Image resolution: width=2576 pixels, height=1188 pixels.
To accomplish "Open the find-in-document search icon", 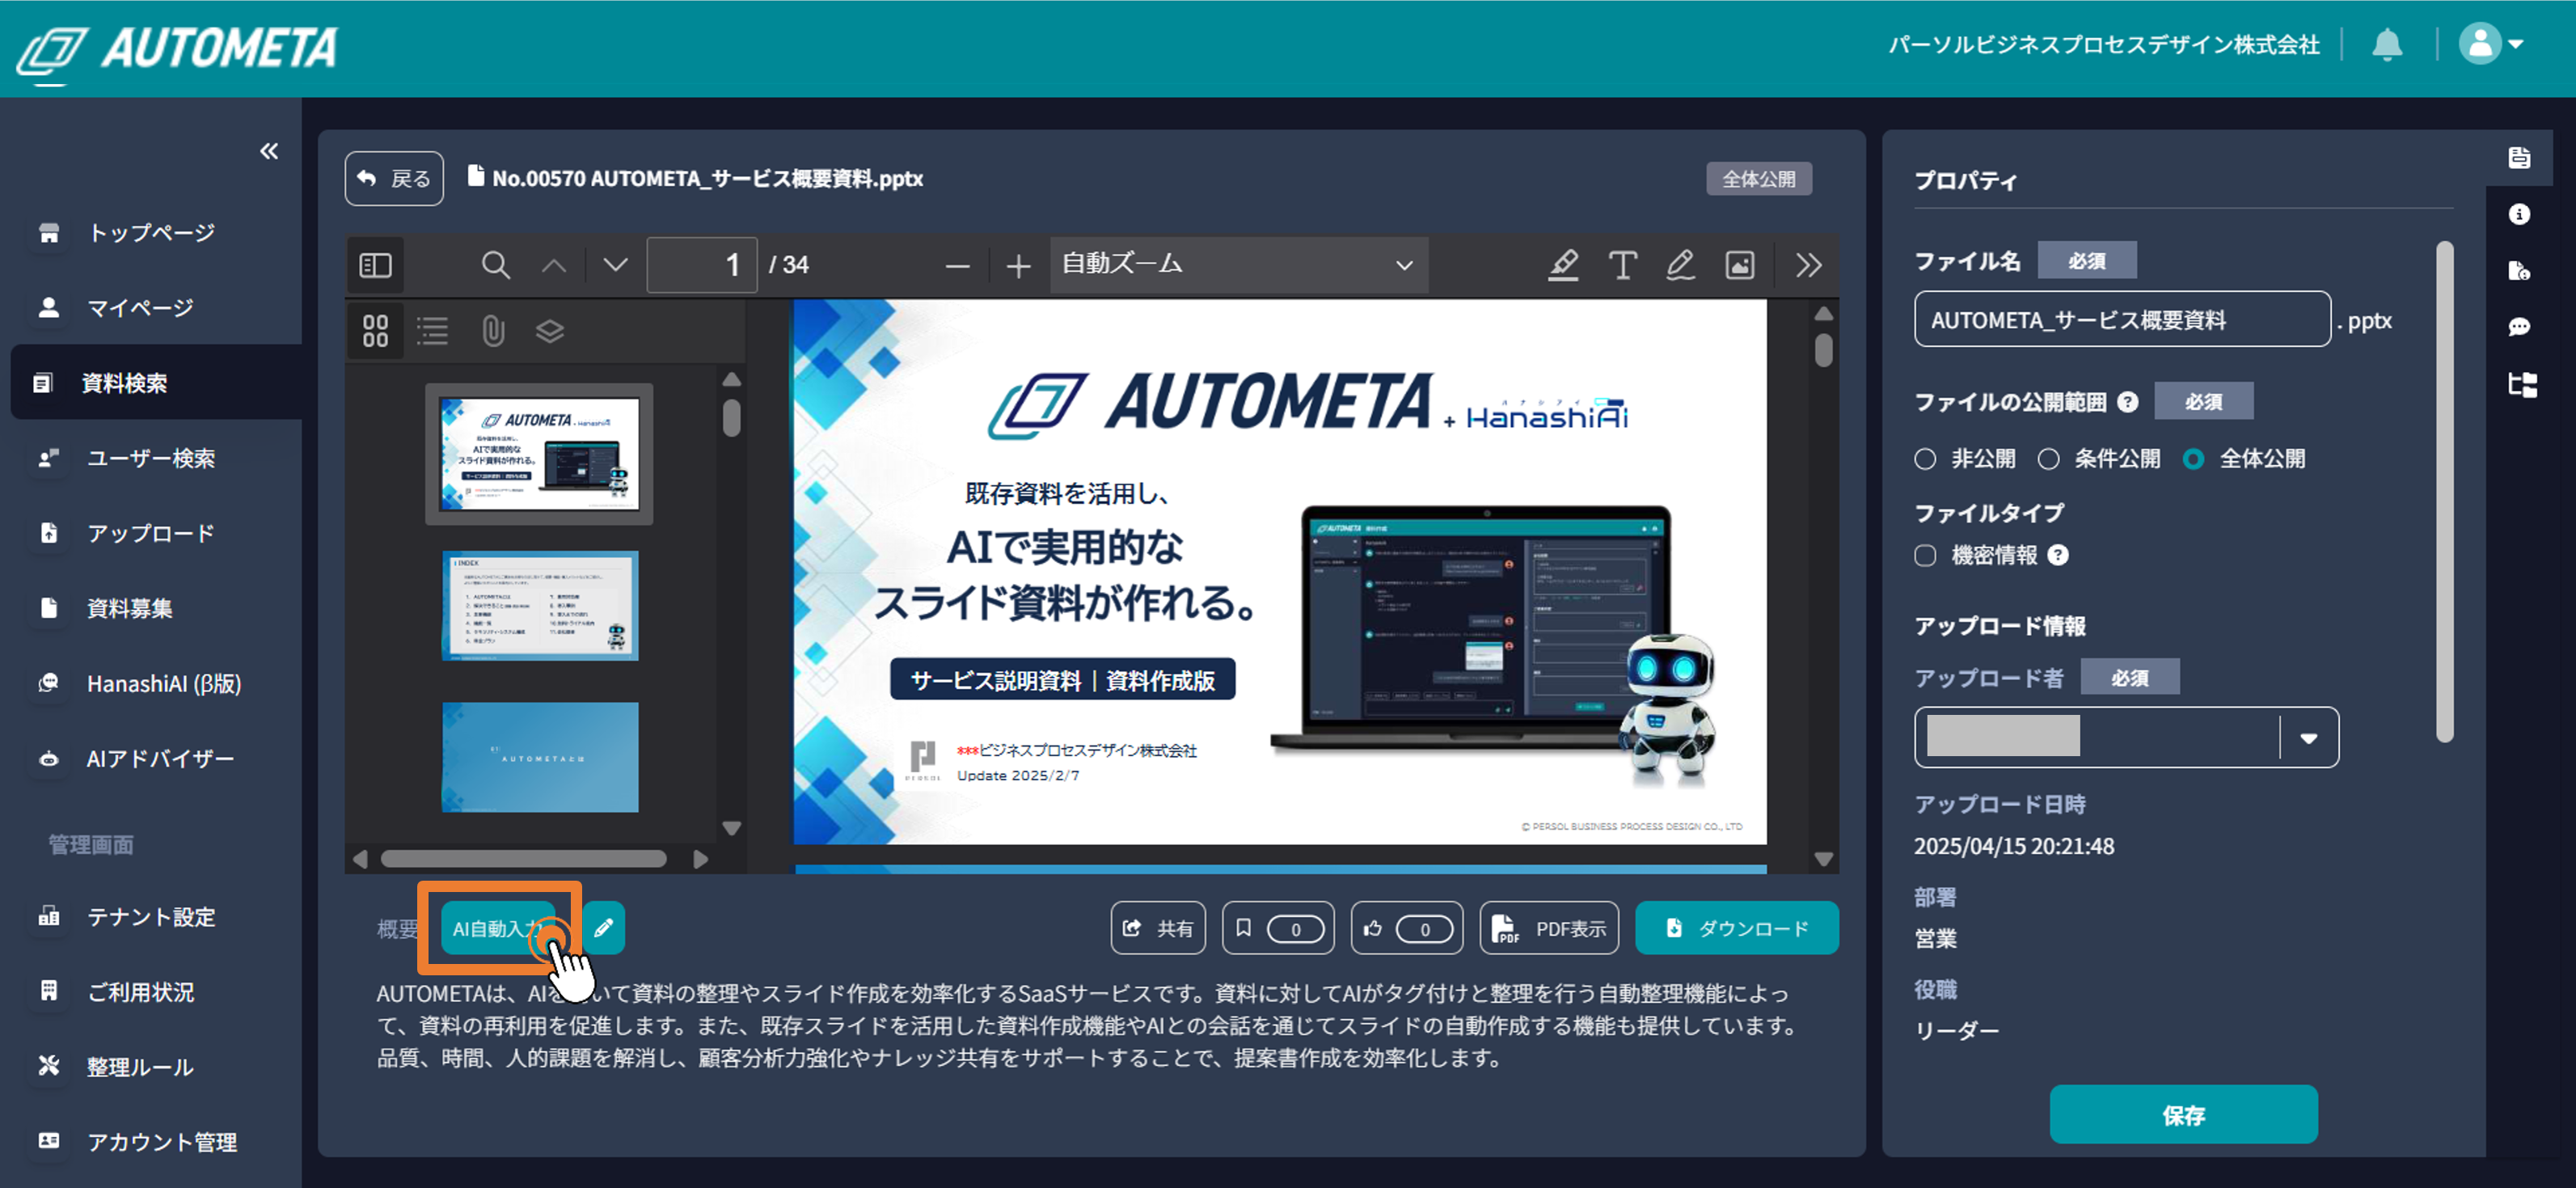I will click(495, 265).
